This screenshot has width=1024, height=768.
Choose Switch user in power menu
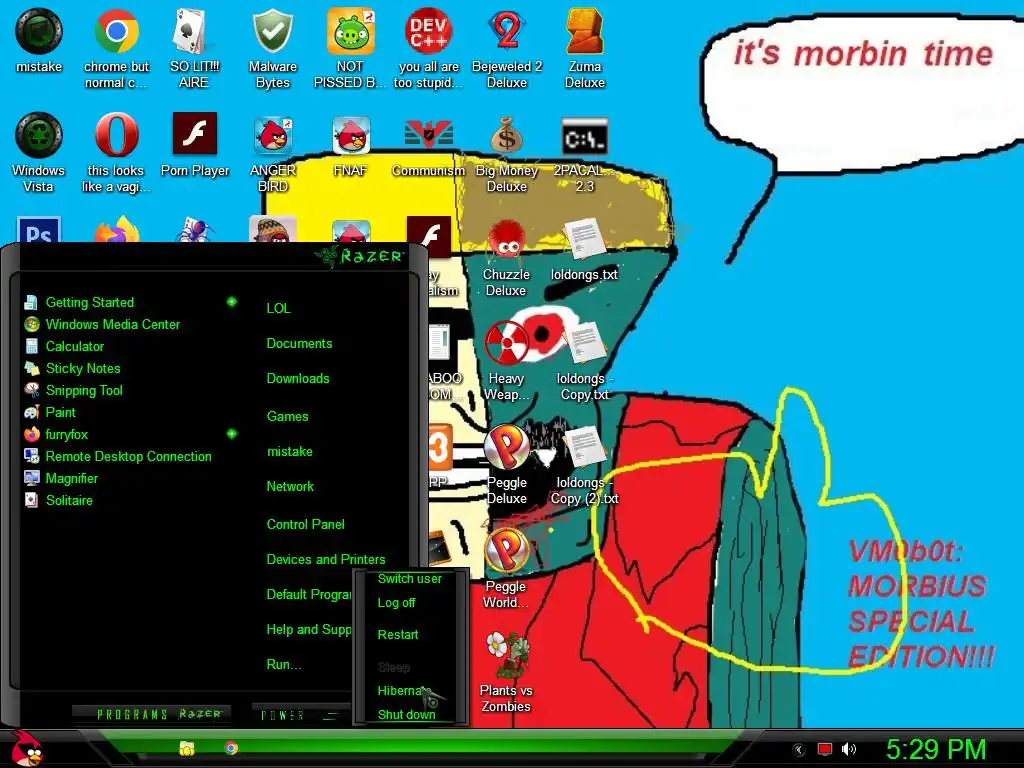coord(409,579)
